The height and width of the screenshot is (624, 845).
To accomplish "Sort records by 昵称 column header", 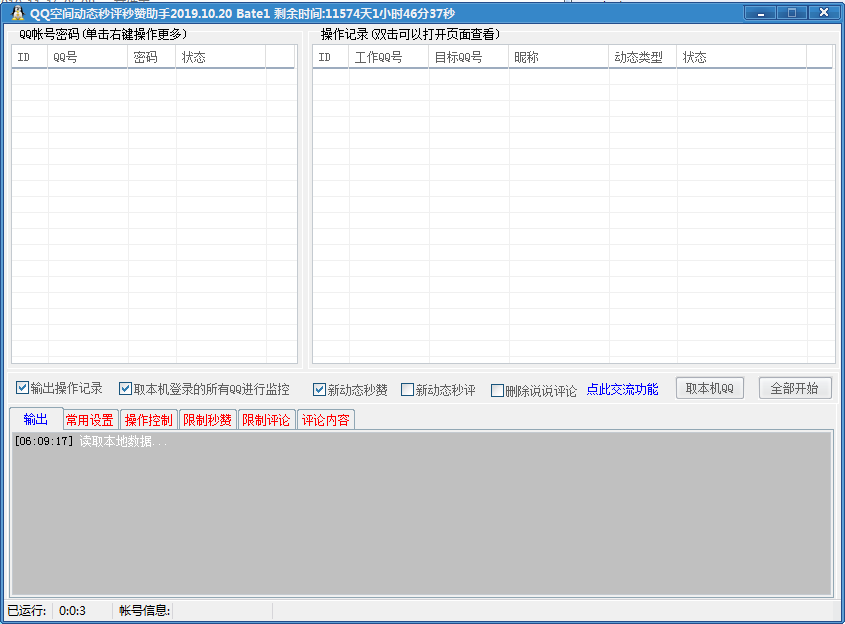I will pyautogui.click(x=559, y=57).
